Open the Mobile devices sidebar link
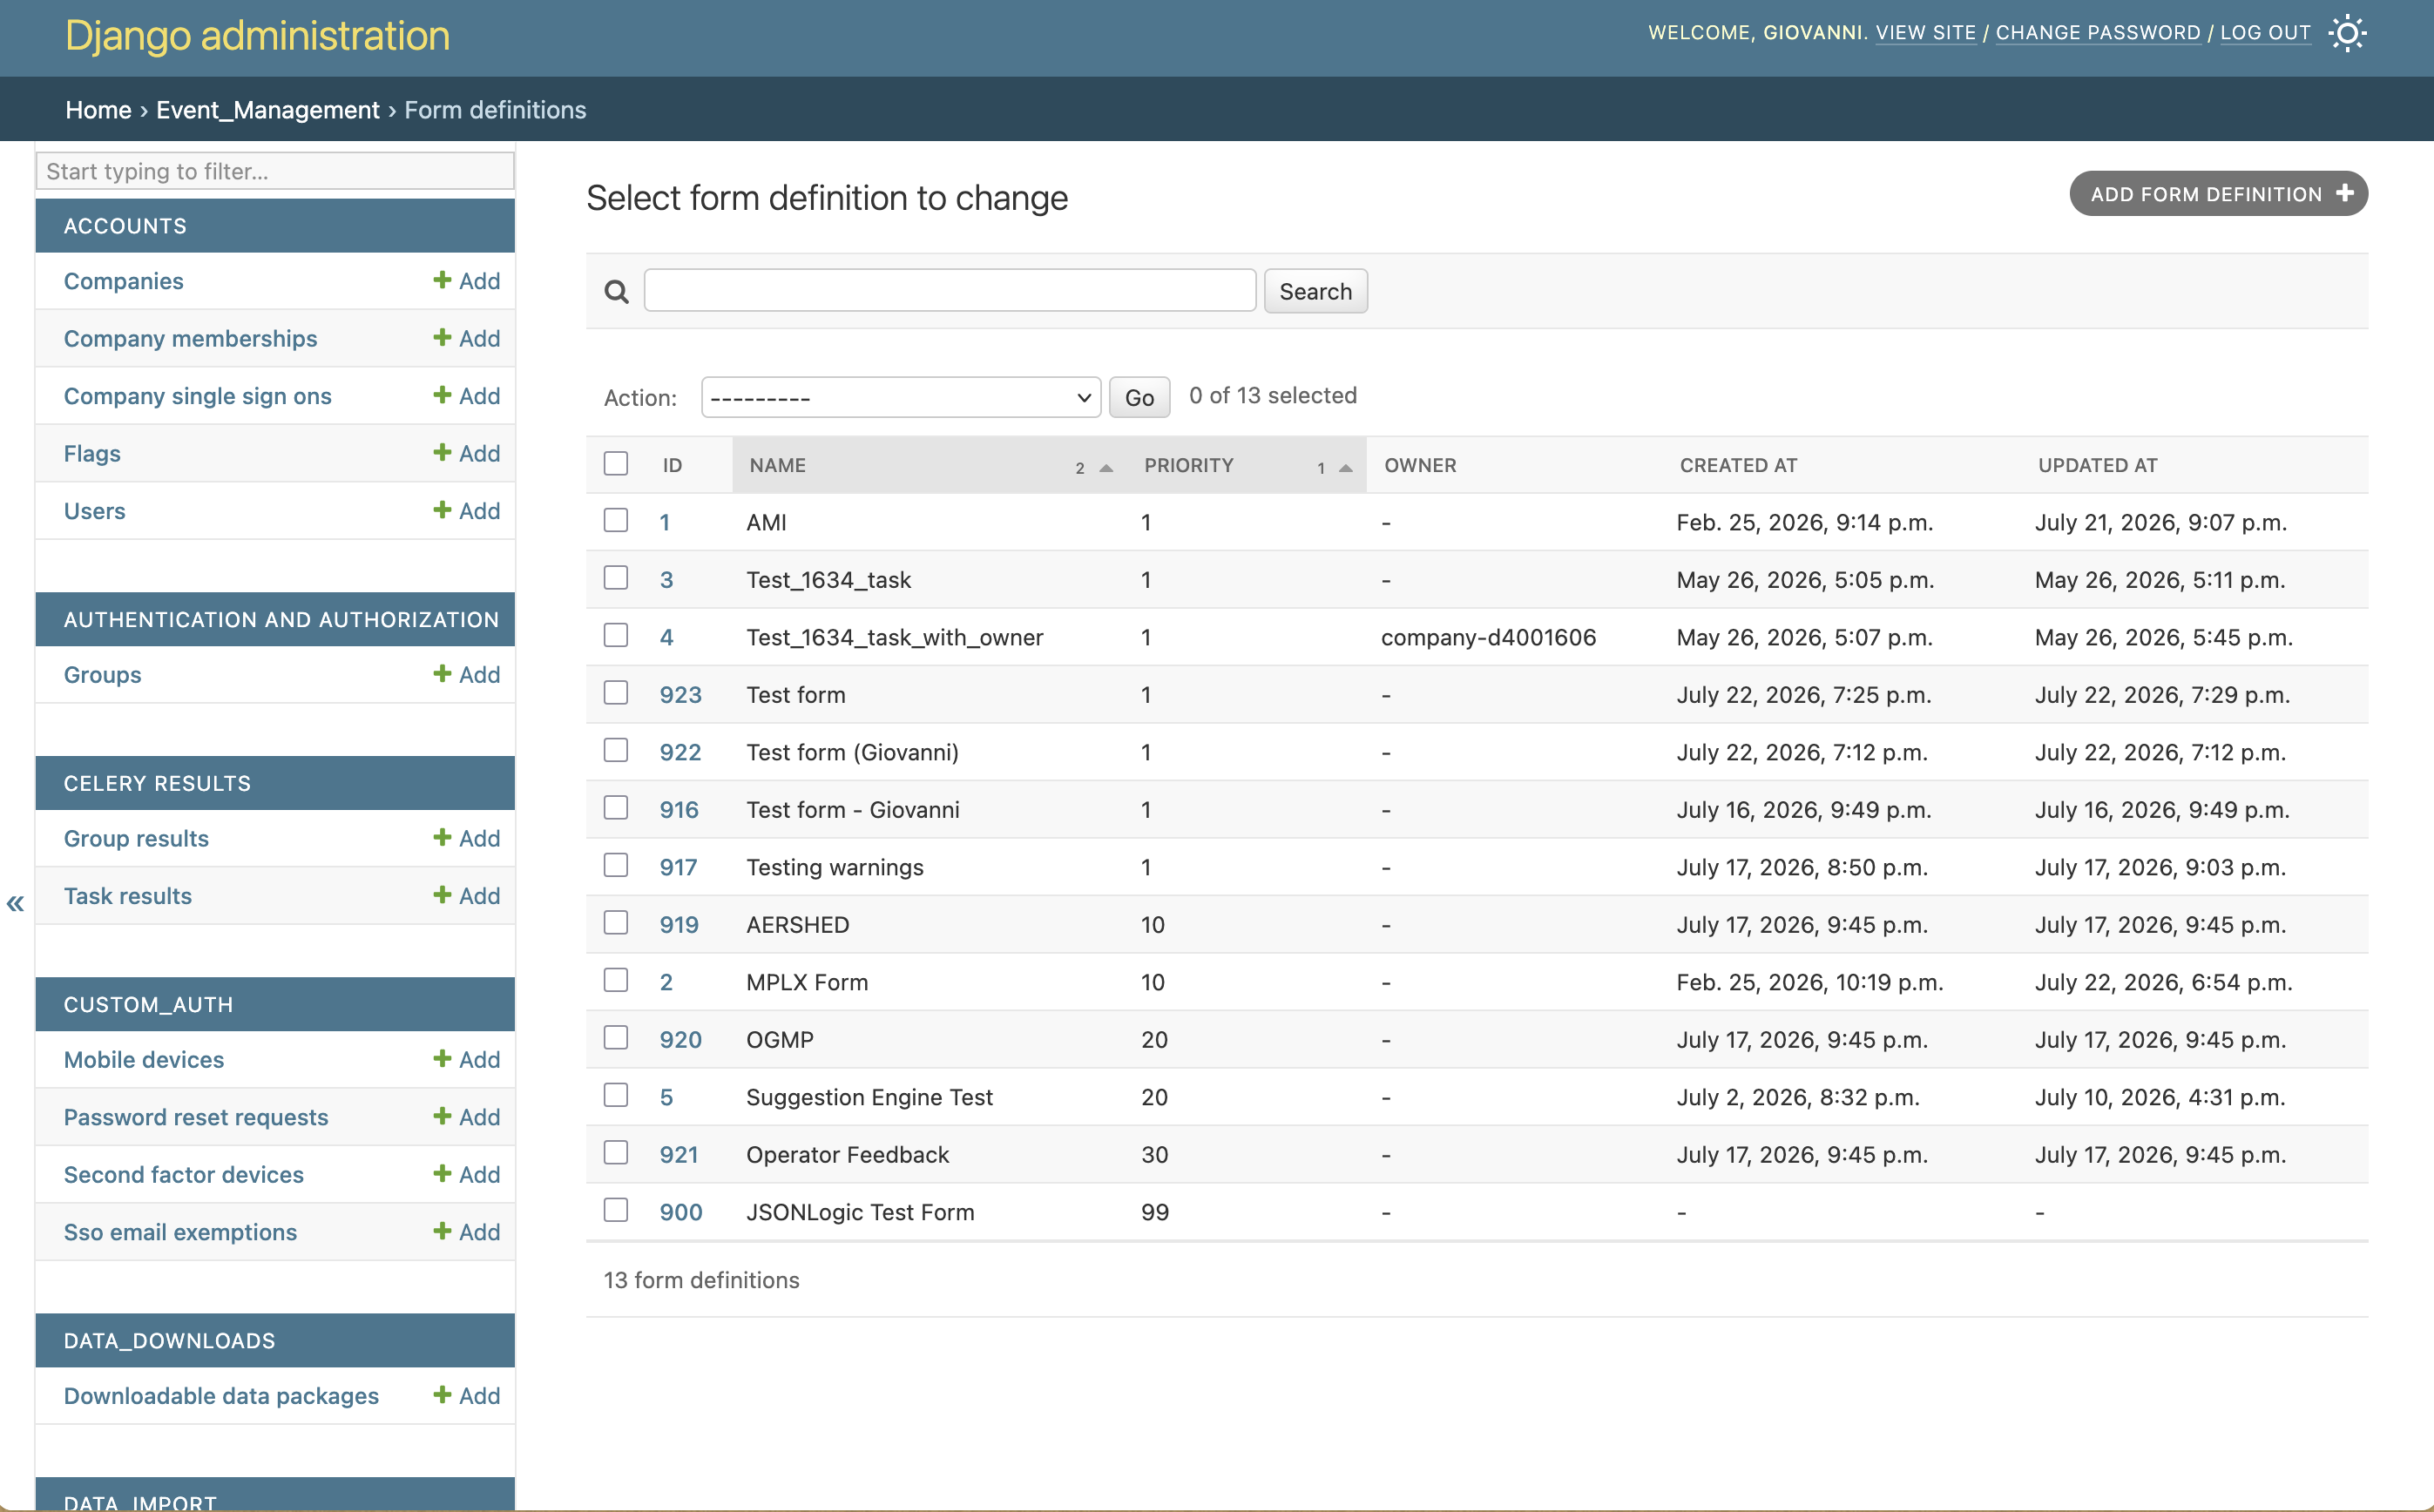 coord(144,1059)
